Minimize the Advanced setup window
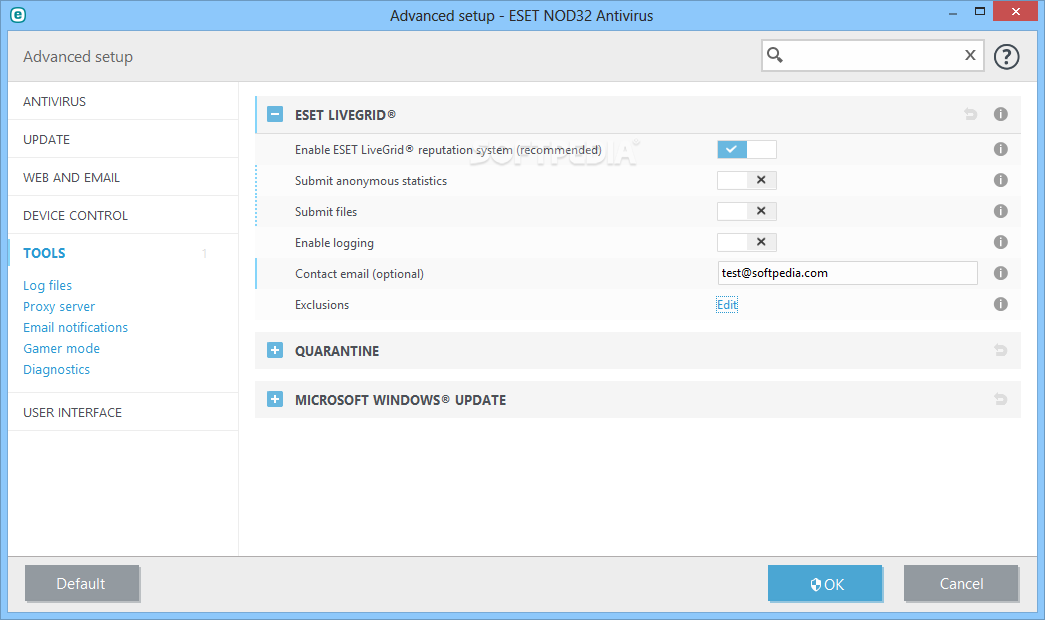Viewport: 1045px width, 620px height. pyautogui.click(x=953, y=12)
